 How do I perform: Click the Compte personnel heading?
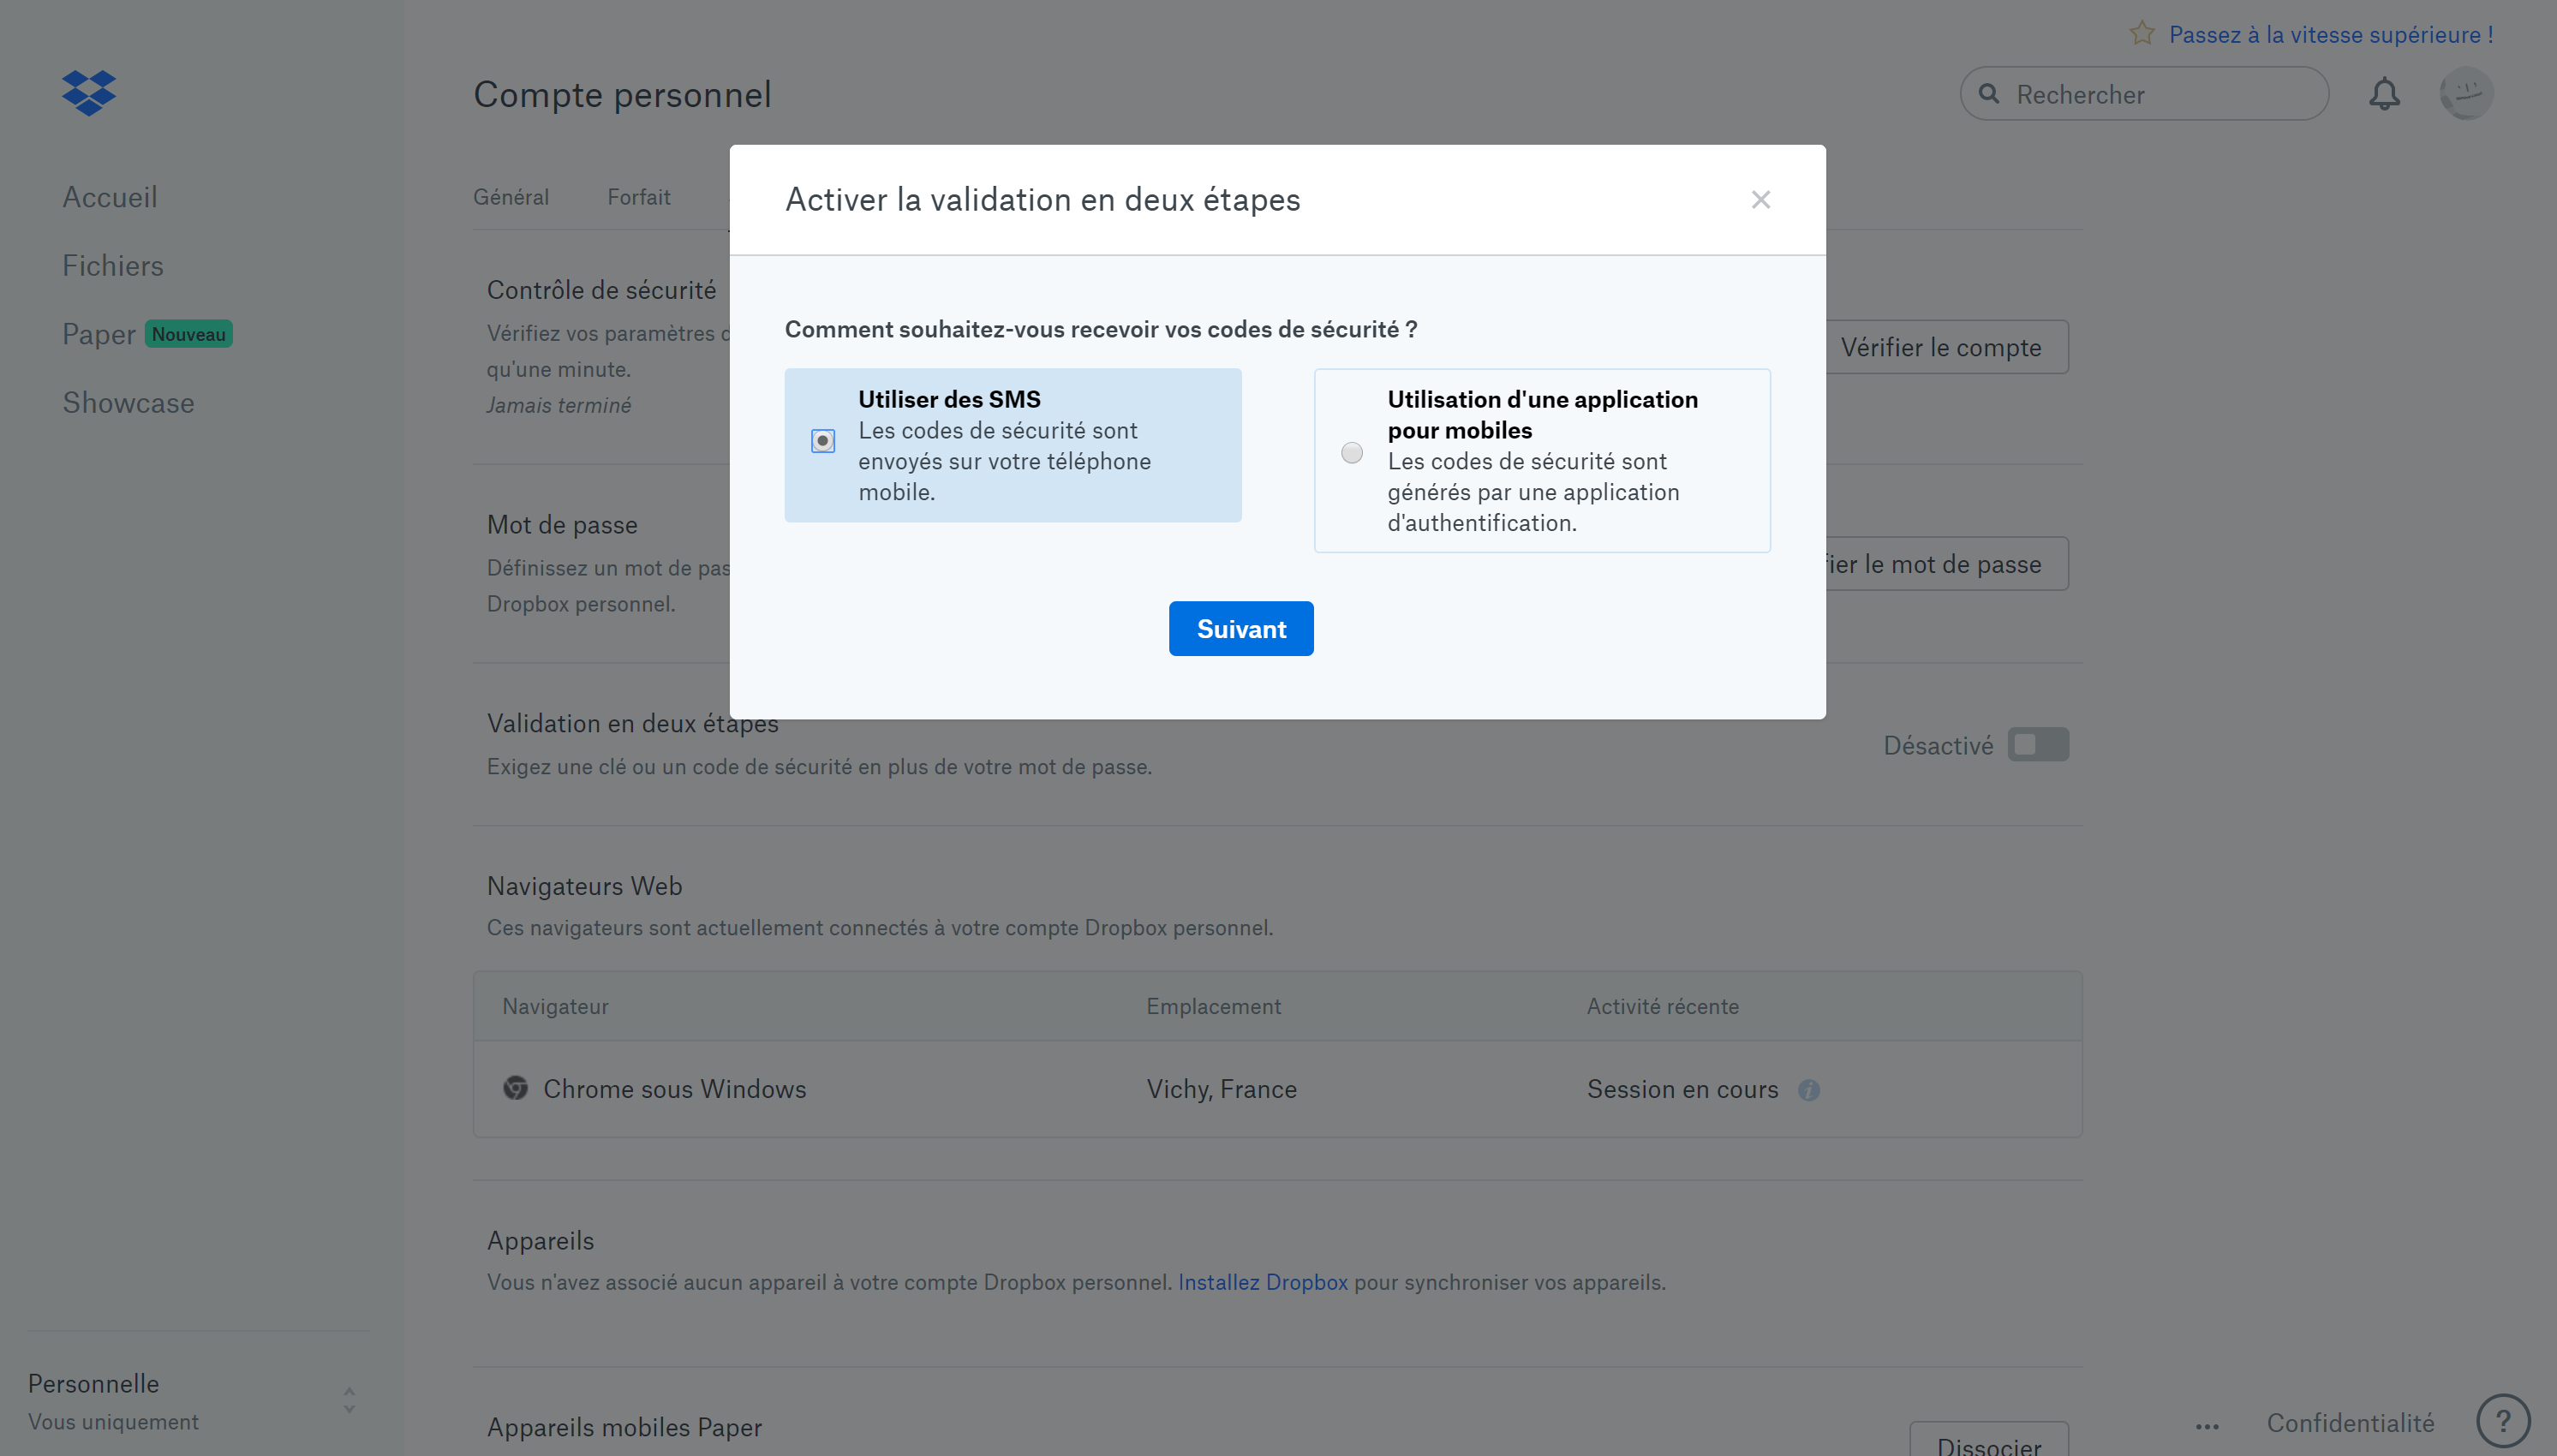pos(622,94)
